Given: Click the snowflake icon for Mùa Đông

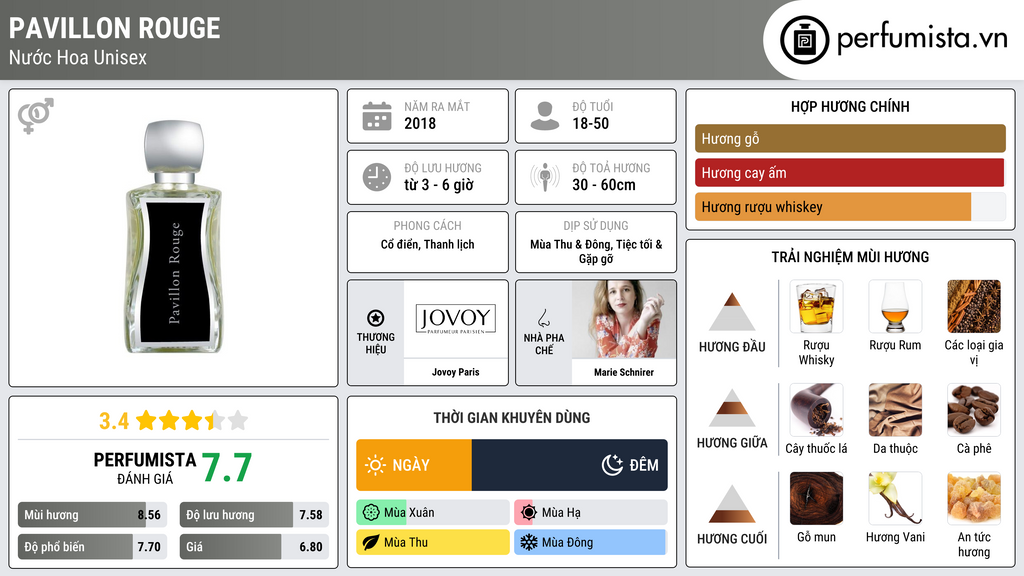Looking at the screenshot, I should coord(529,542).
